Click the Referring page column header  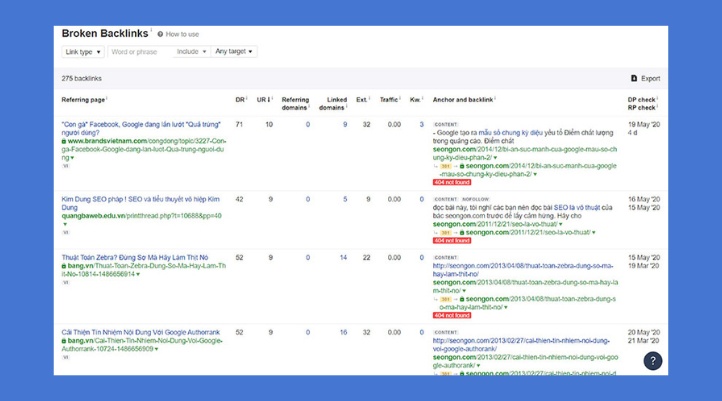point(84,99)
